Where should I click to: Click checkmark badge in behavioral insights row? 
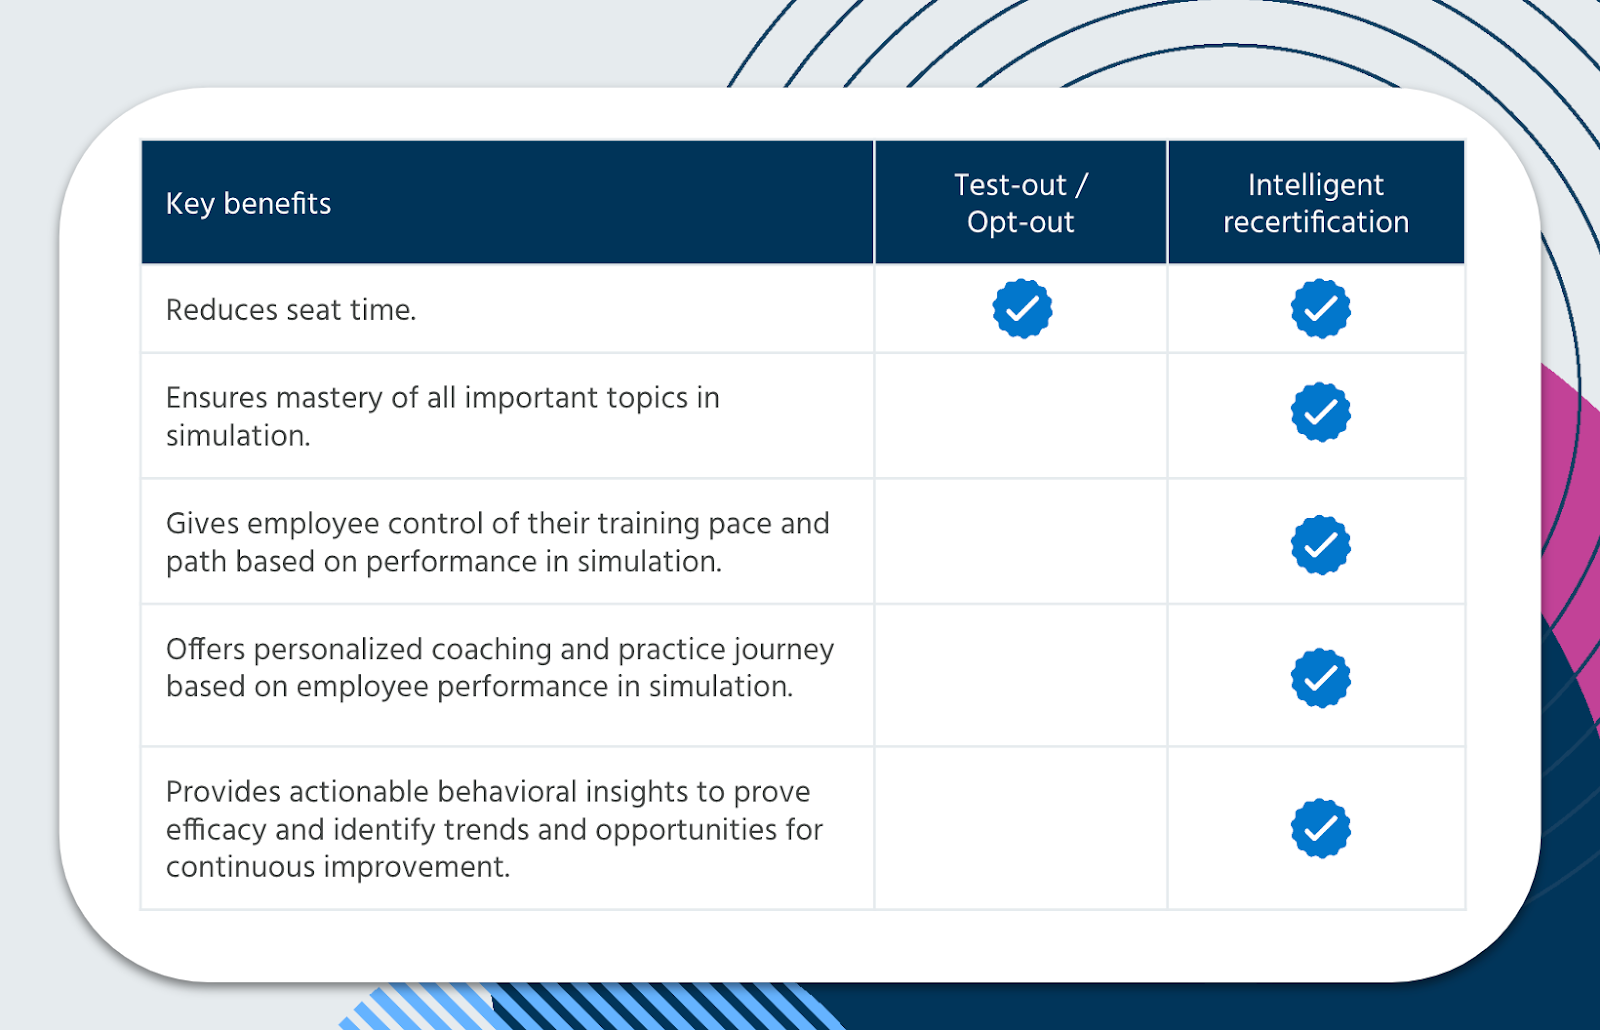(x=1321, y=828)
